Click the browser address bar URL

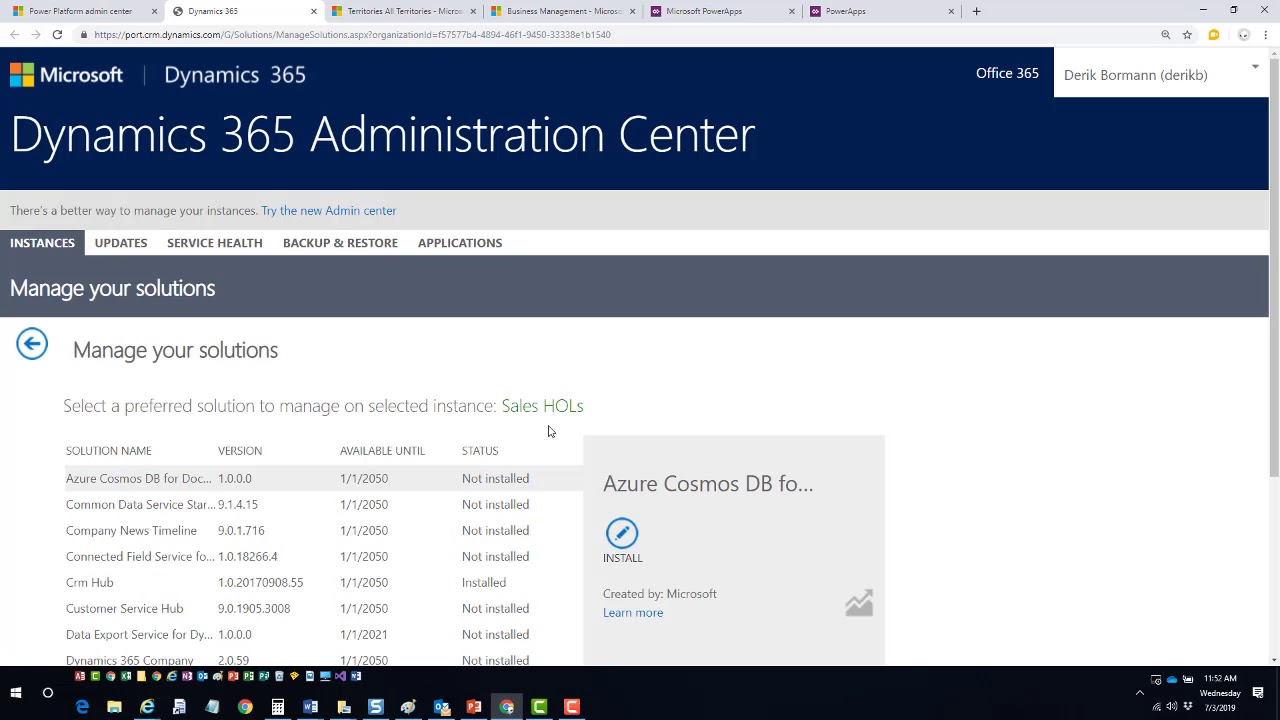pyautogui.click(x=352, y=35)
